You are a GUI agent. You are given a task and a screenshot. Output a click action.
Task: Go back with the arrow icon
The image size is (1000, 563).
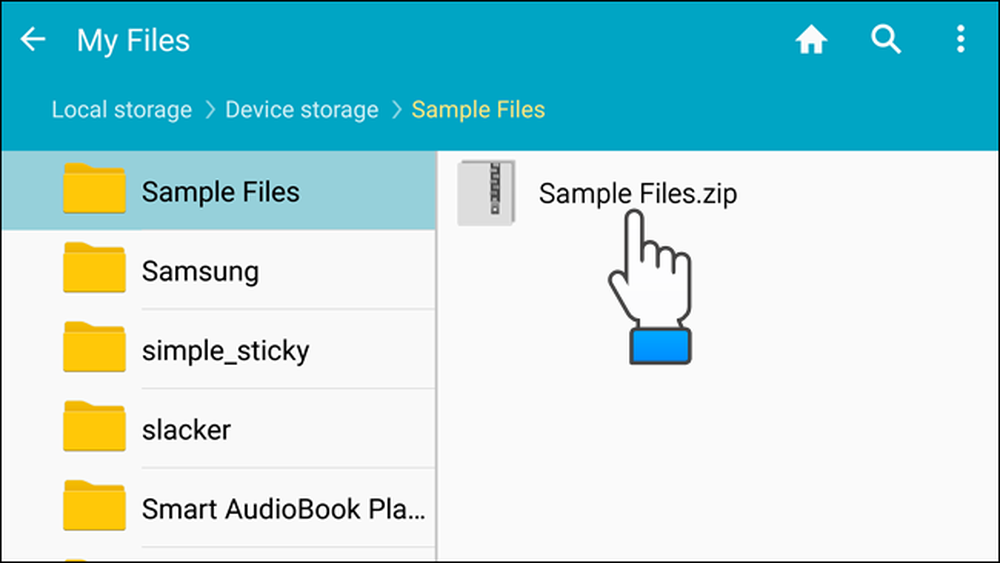(33, 40)
